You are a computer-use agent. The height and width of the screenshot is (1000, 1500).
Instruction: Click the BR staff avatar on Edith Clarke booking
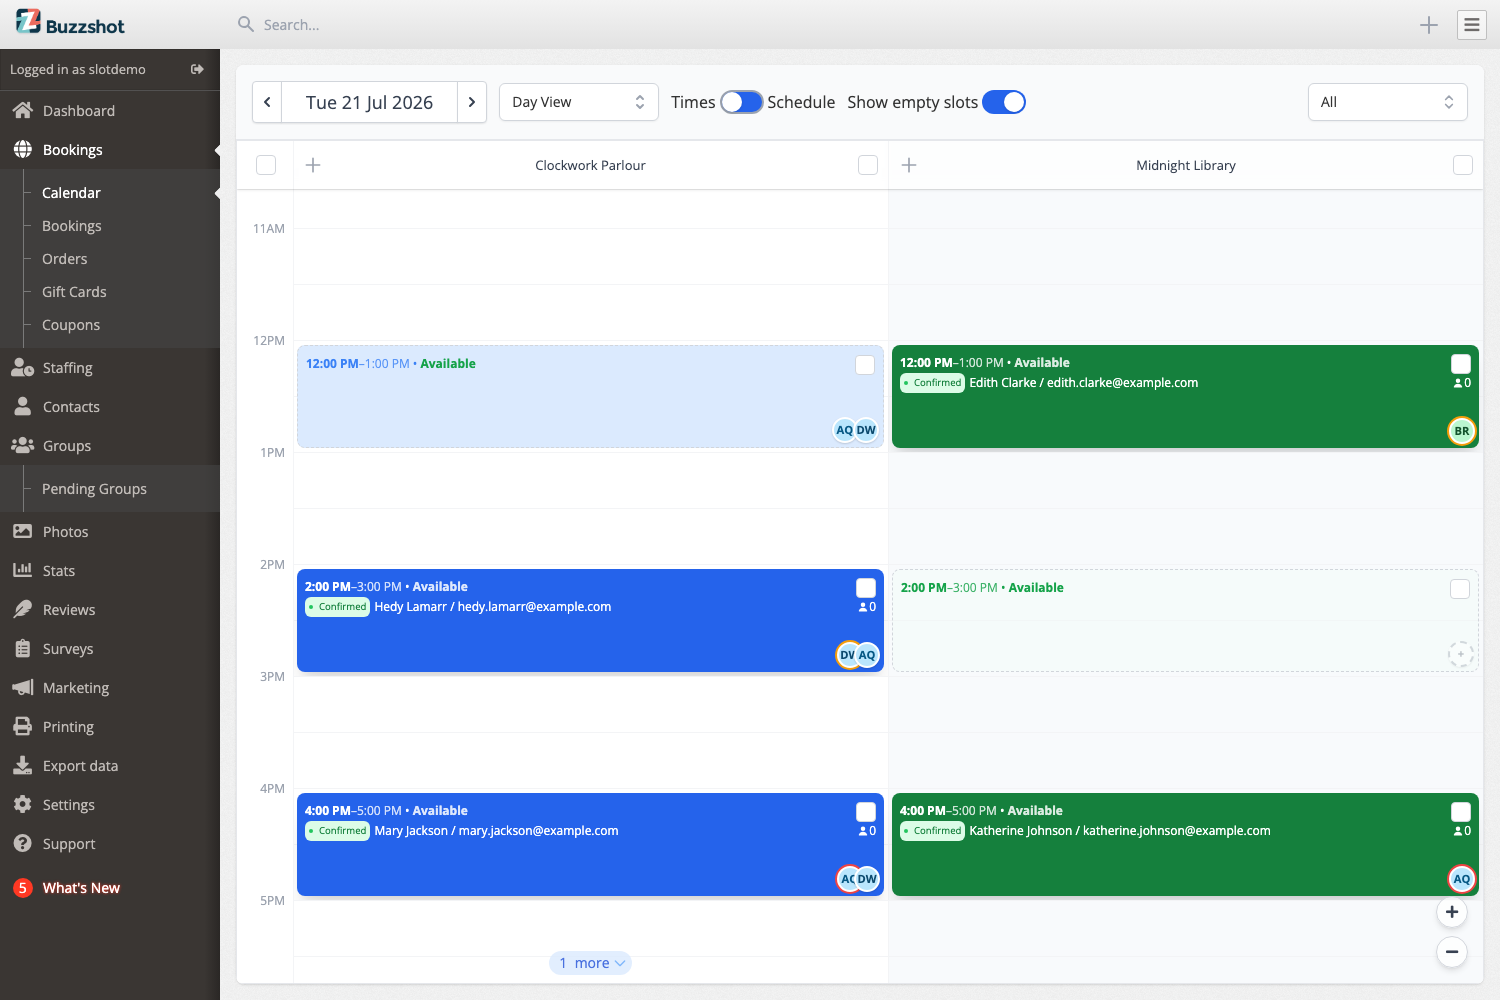click(1462, 431)
